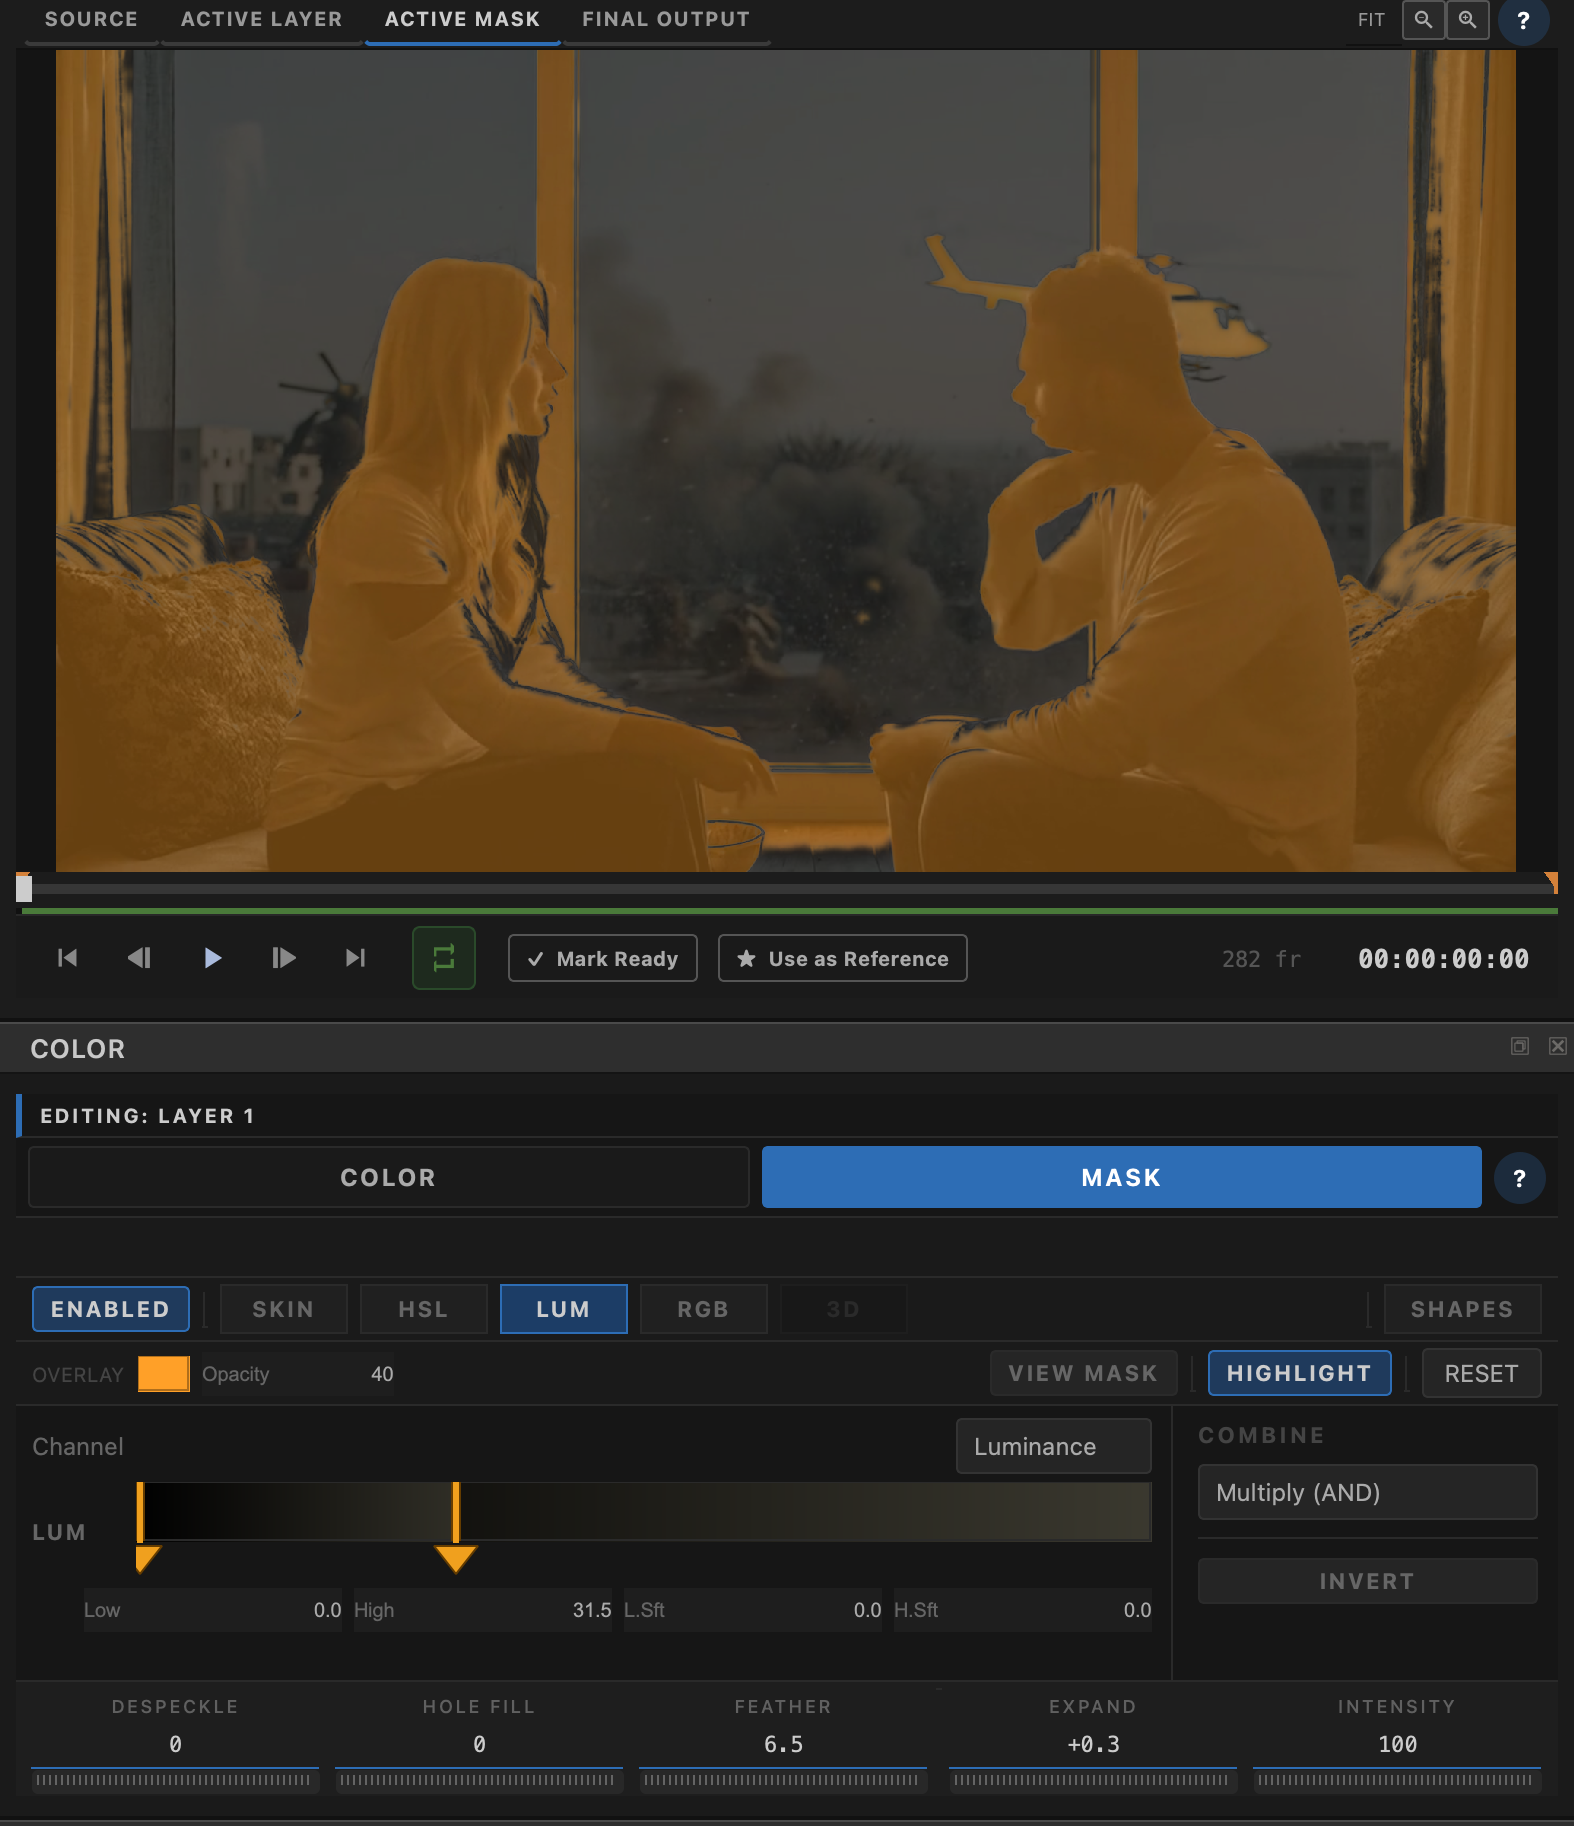Viewport: 1574px width, 1826px height.
Task: Open the Multiply (AND) combine dropdown
Action: point(1368,1492)
